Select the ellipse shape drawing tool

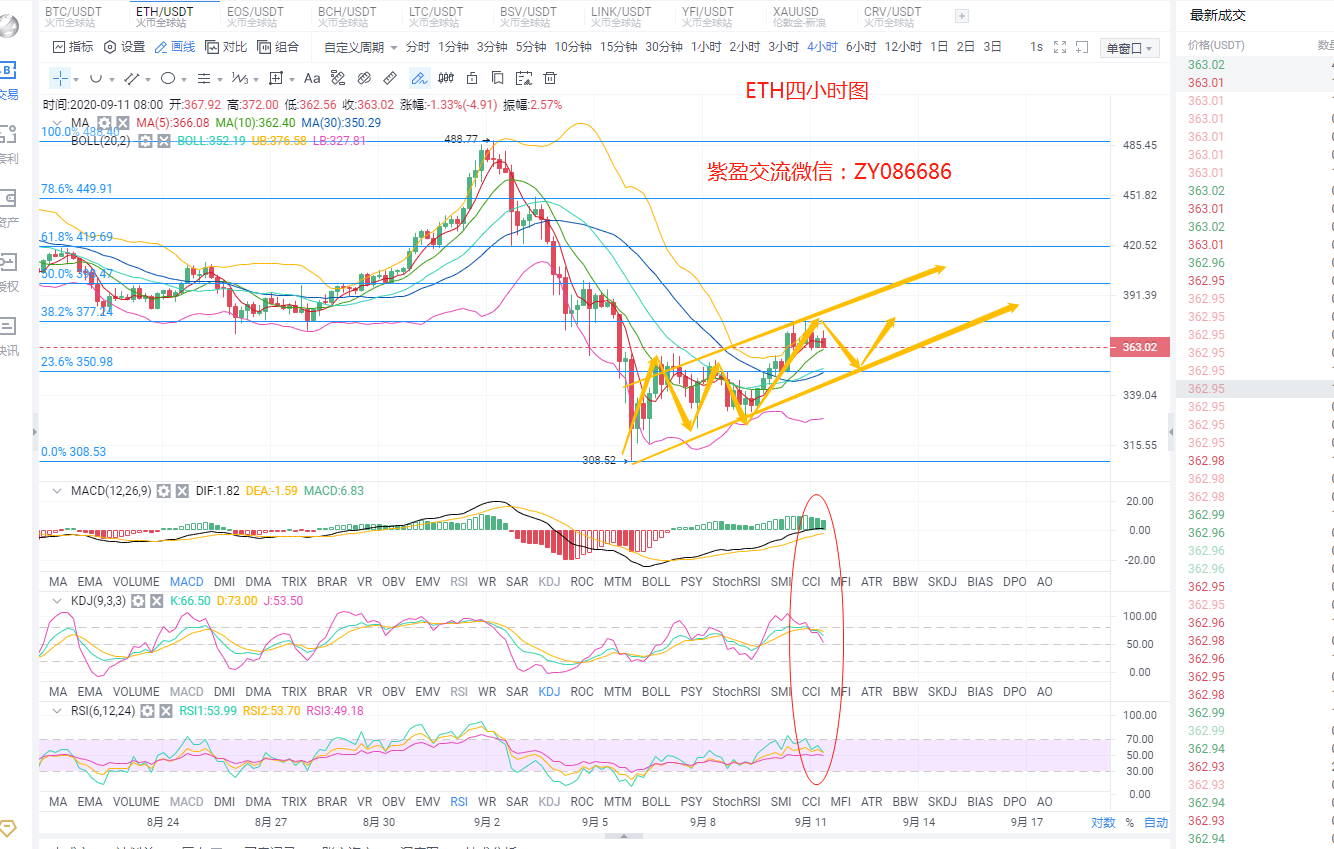(x=168, y=79)
